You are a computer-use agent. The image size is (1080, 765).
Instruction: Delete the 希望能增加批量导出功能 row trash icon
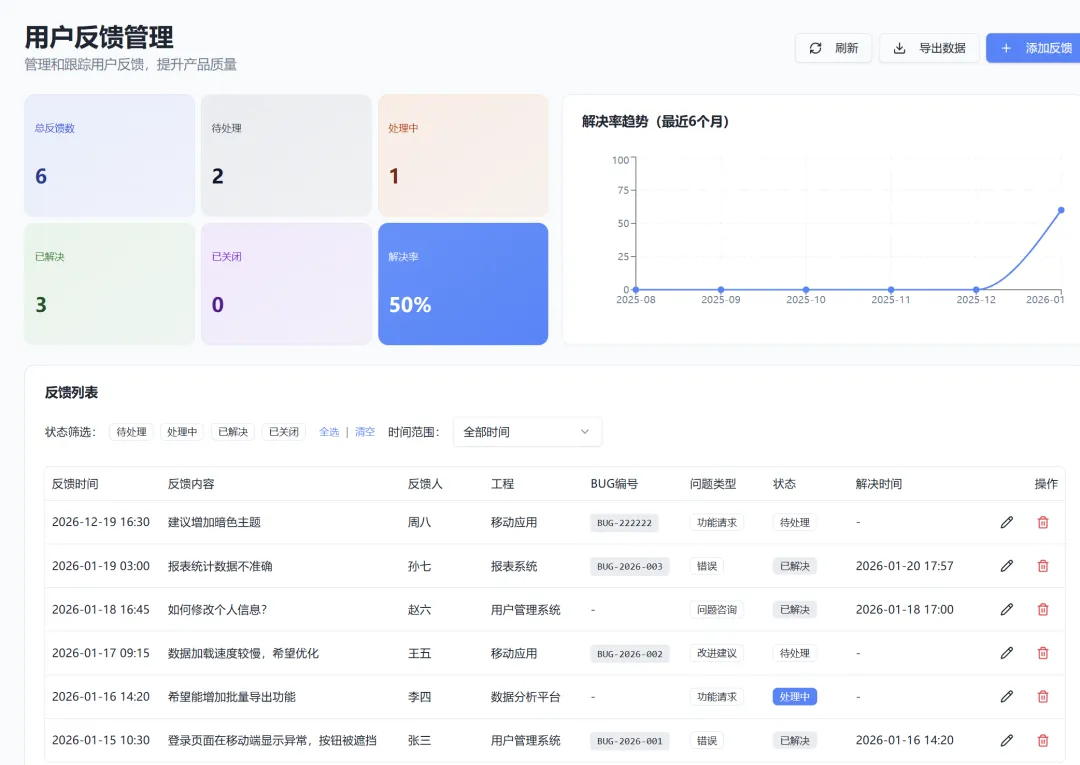[x=1043, y=697]
